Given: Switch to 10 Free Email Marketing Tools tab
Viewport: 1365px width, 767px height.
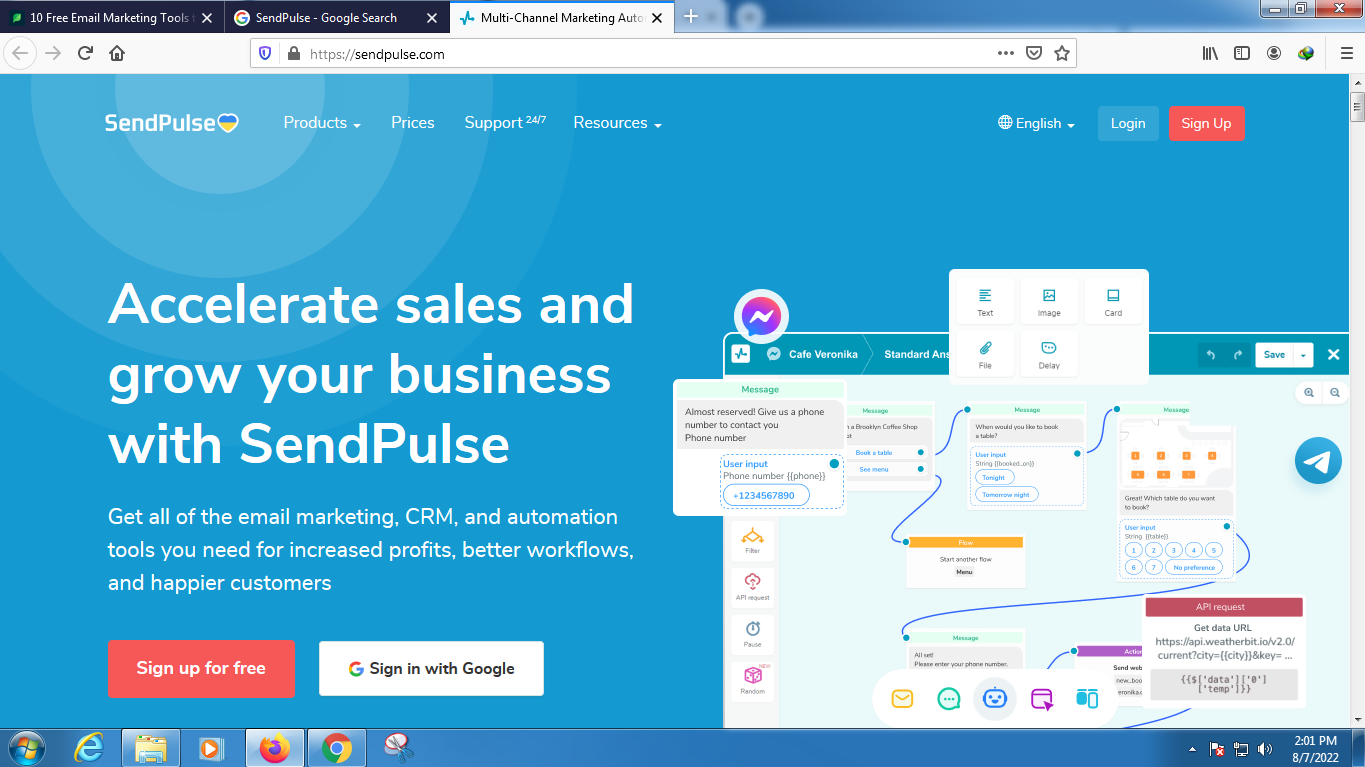Looking at the screenshot, I should click(x=113, y=18).
